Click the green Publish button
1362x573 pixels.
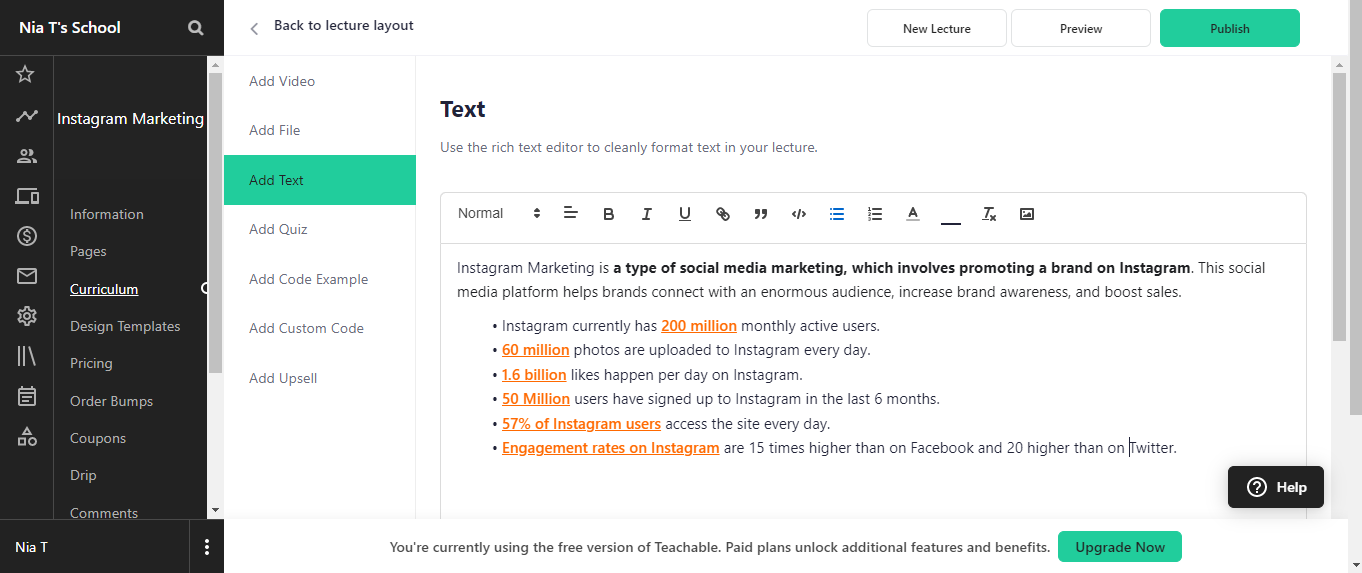click(x=1229, y=29)
